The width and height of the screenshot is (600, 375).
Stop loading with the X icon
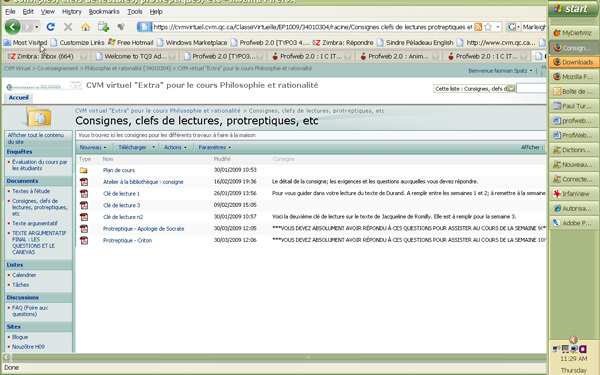[68, 27]
